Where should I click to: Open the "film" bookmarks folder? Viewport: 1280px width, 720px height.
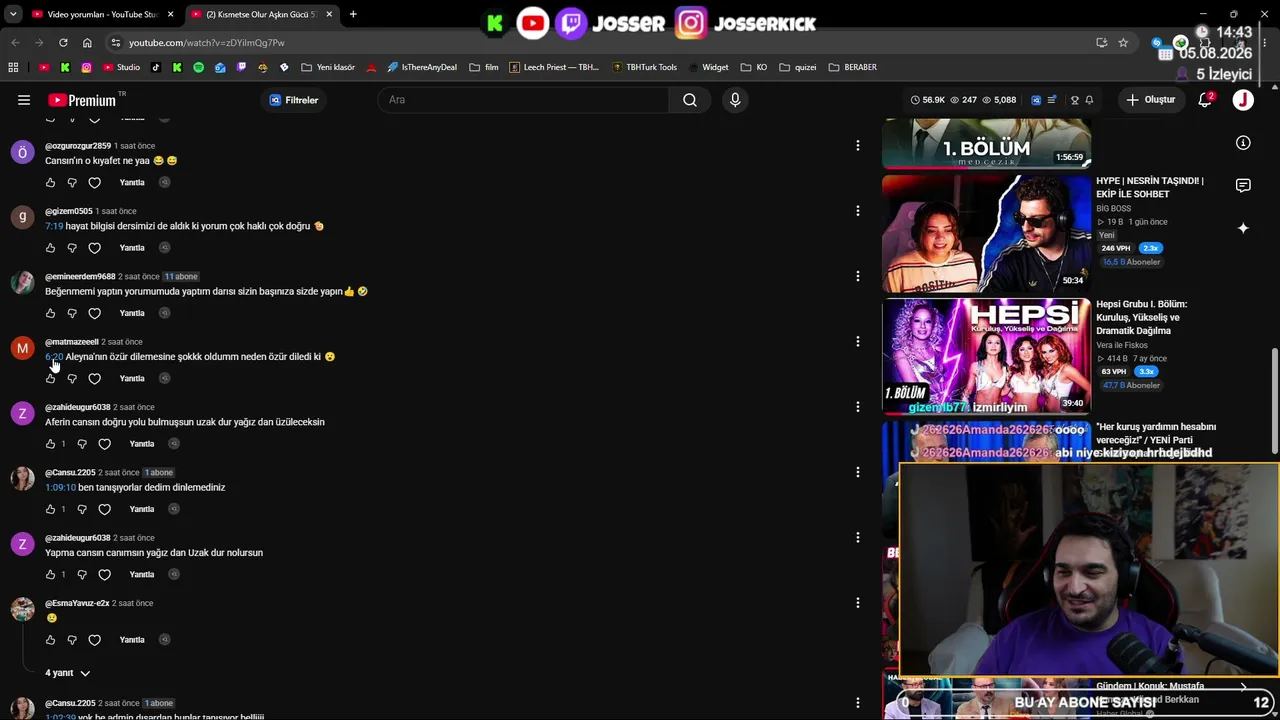484,67
